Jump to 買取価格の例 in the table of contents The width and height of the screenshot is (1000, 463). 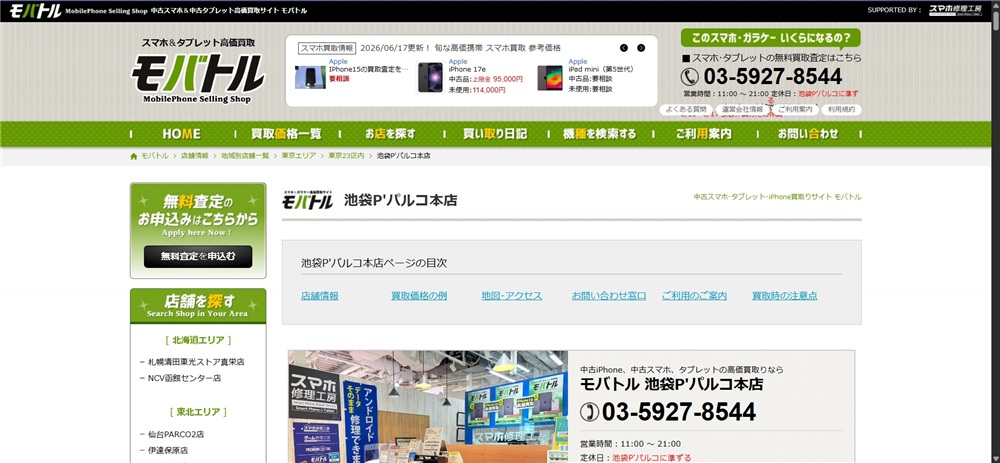[419, 296]
